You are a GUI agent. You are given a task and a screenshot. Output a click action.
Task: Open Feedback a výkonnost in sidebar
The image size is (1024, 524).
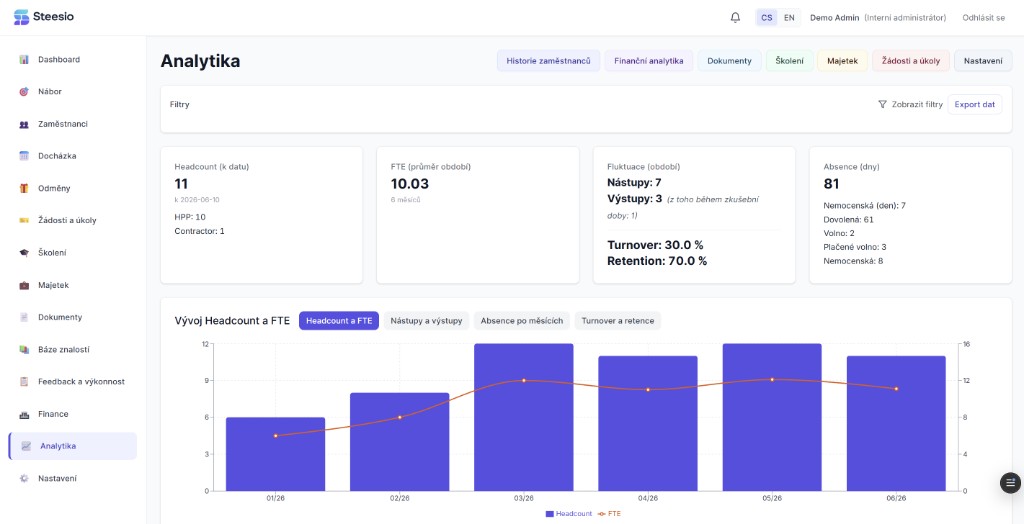(72, 382)
